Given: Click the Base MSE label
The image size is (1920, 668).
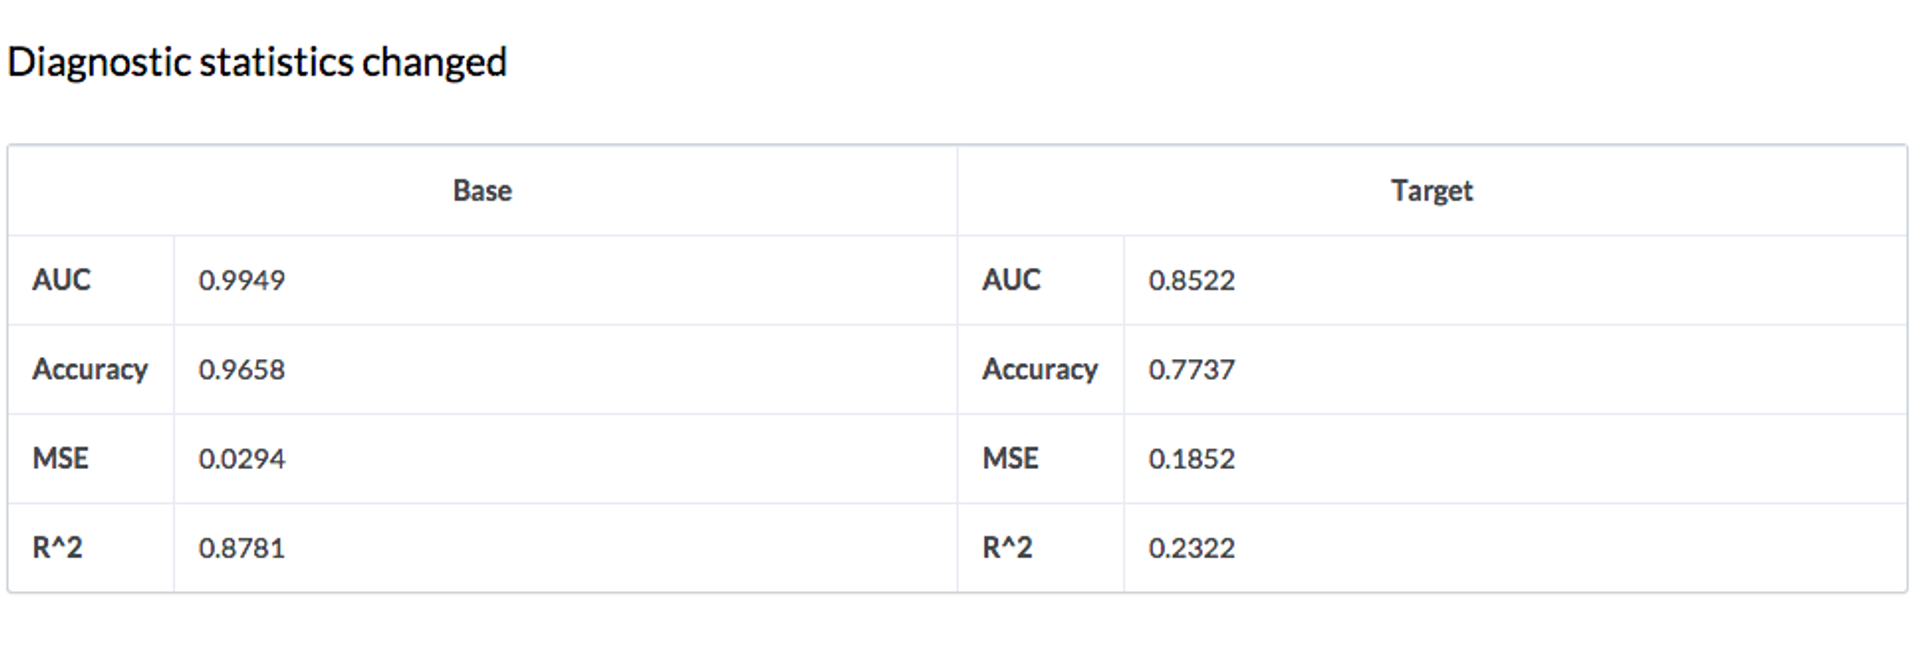Looking at the screenshot, I should (60, 459).
